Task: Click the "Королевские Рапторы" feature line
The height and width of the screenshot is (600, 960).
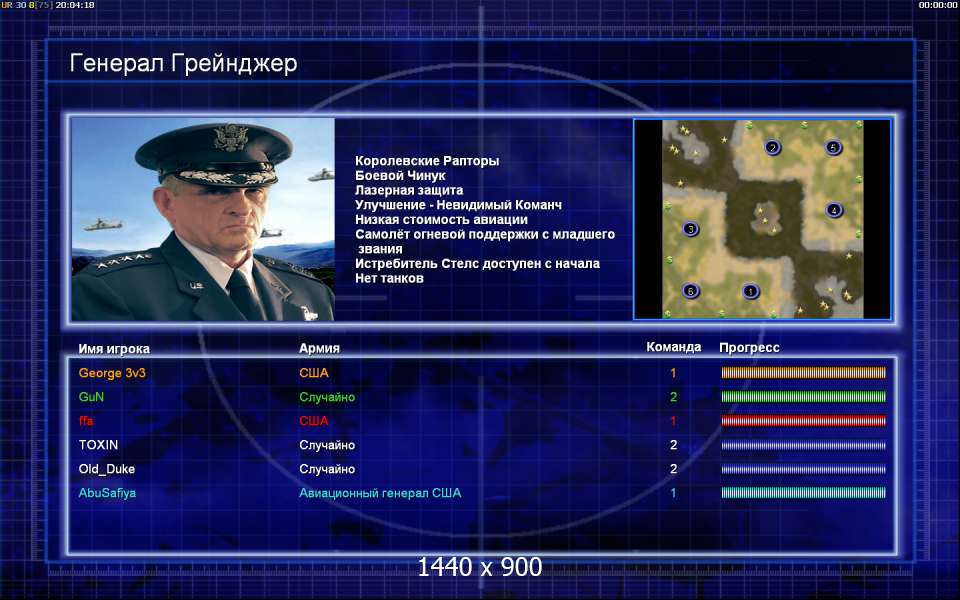Action: 427,161
